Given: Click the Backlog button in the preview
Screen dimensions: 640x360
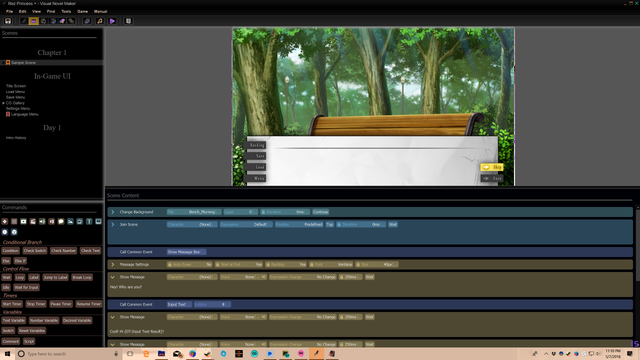Looking at the screenshot, I should pyautogui.click(x=256, y=145).
